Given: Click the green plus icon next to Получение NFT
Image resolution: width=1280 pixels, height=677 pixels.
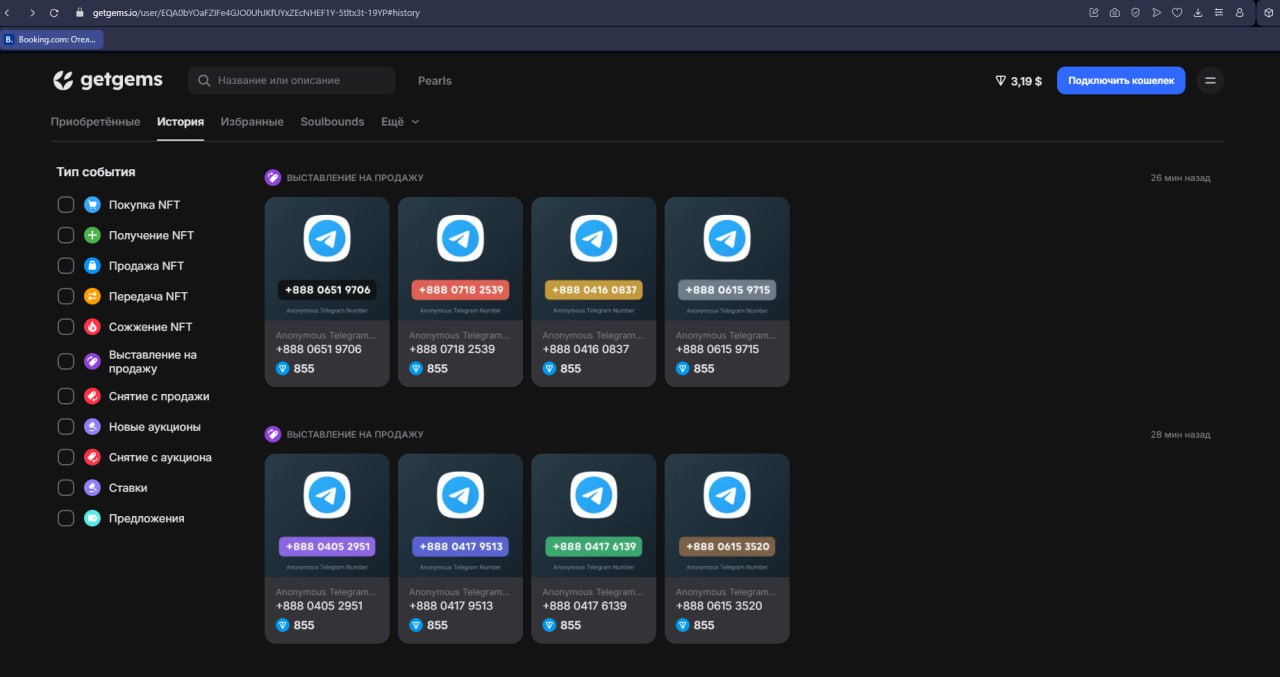Looking at the screenshot, I should click(92, 235).
